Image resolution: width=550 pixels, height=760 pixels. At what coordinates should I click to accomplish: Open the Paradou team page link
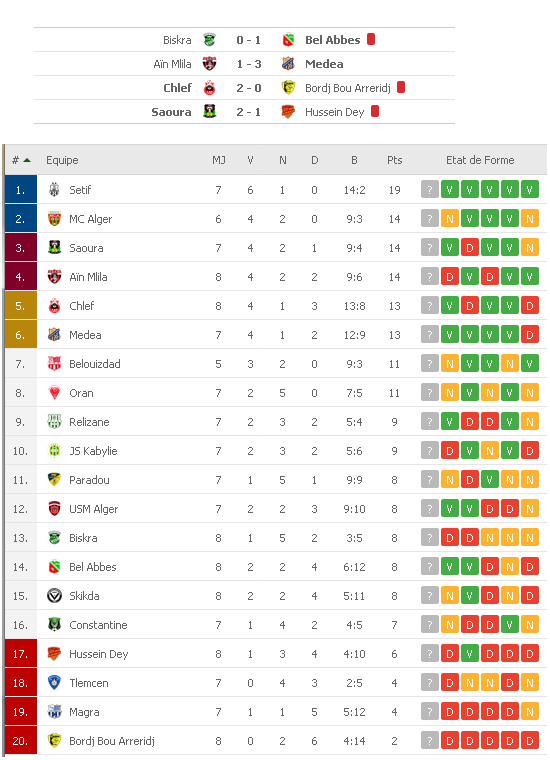click(89, 480)
